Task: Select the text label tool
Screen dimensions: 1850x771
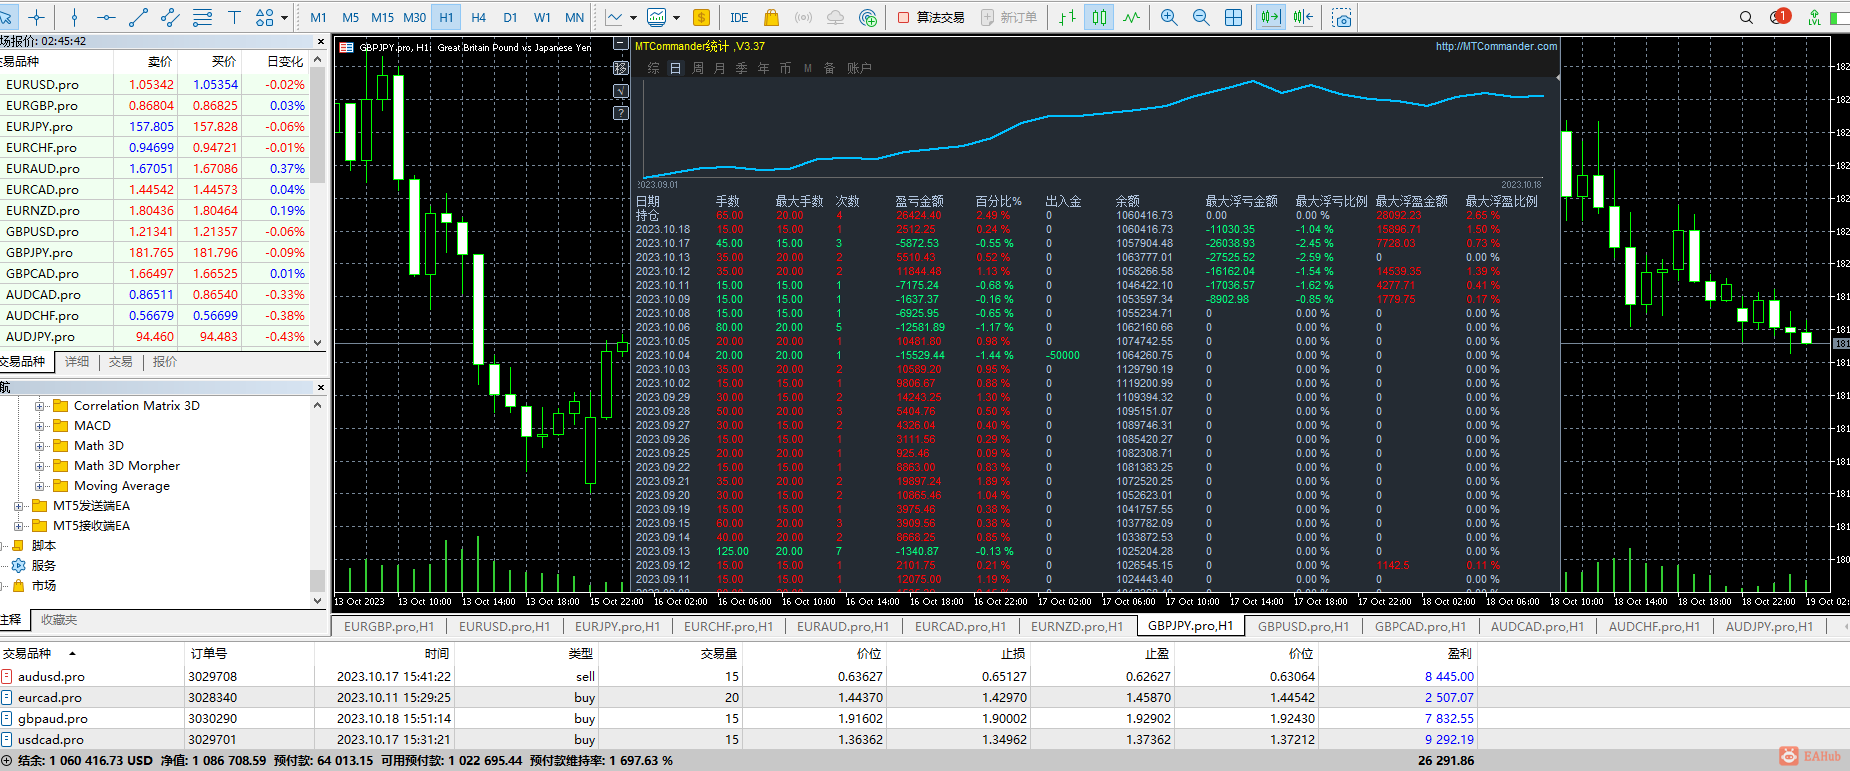Action: [234, 17]
